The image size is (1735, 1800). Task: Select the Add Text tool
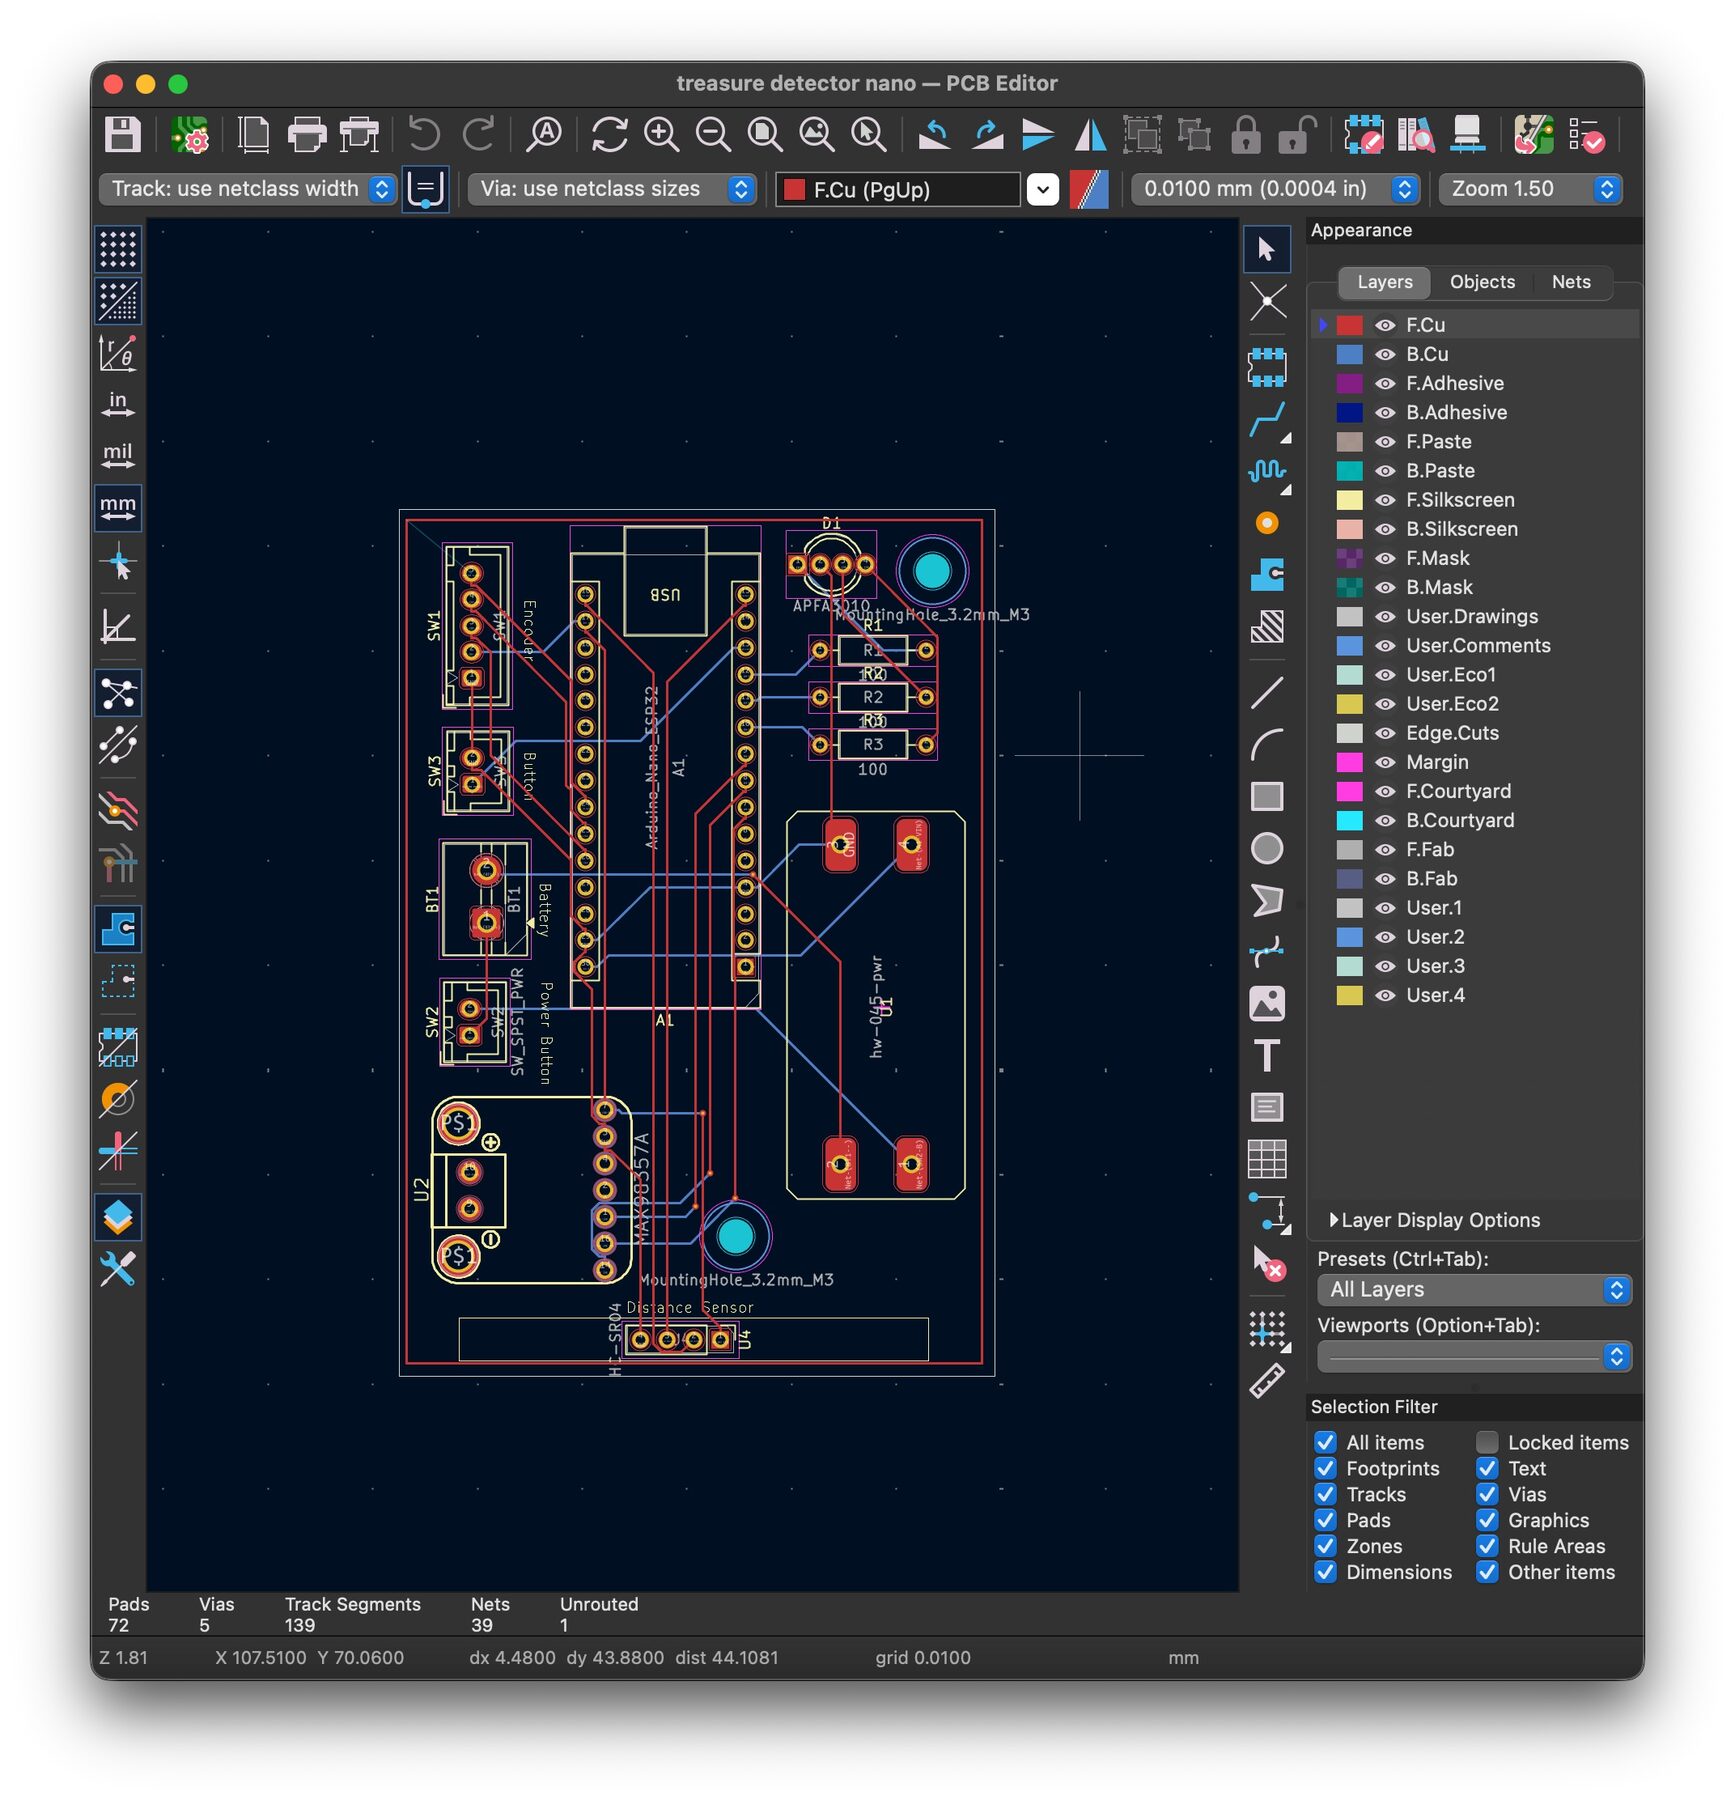point(1267,1055)
